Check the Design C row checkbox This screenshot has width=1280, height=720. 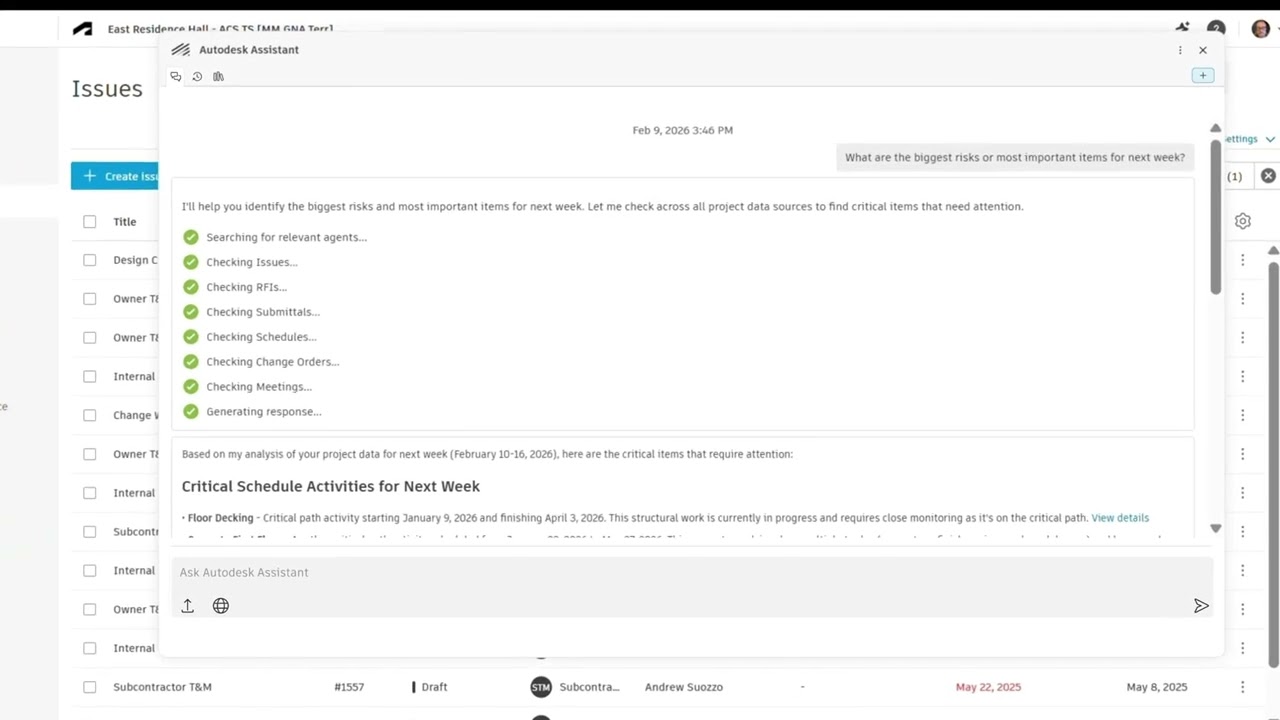[90, 260]
